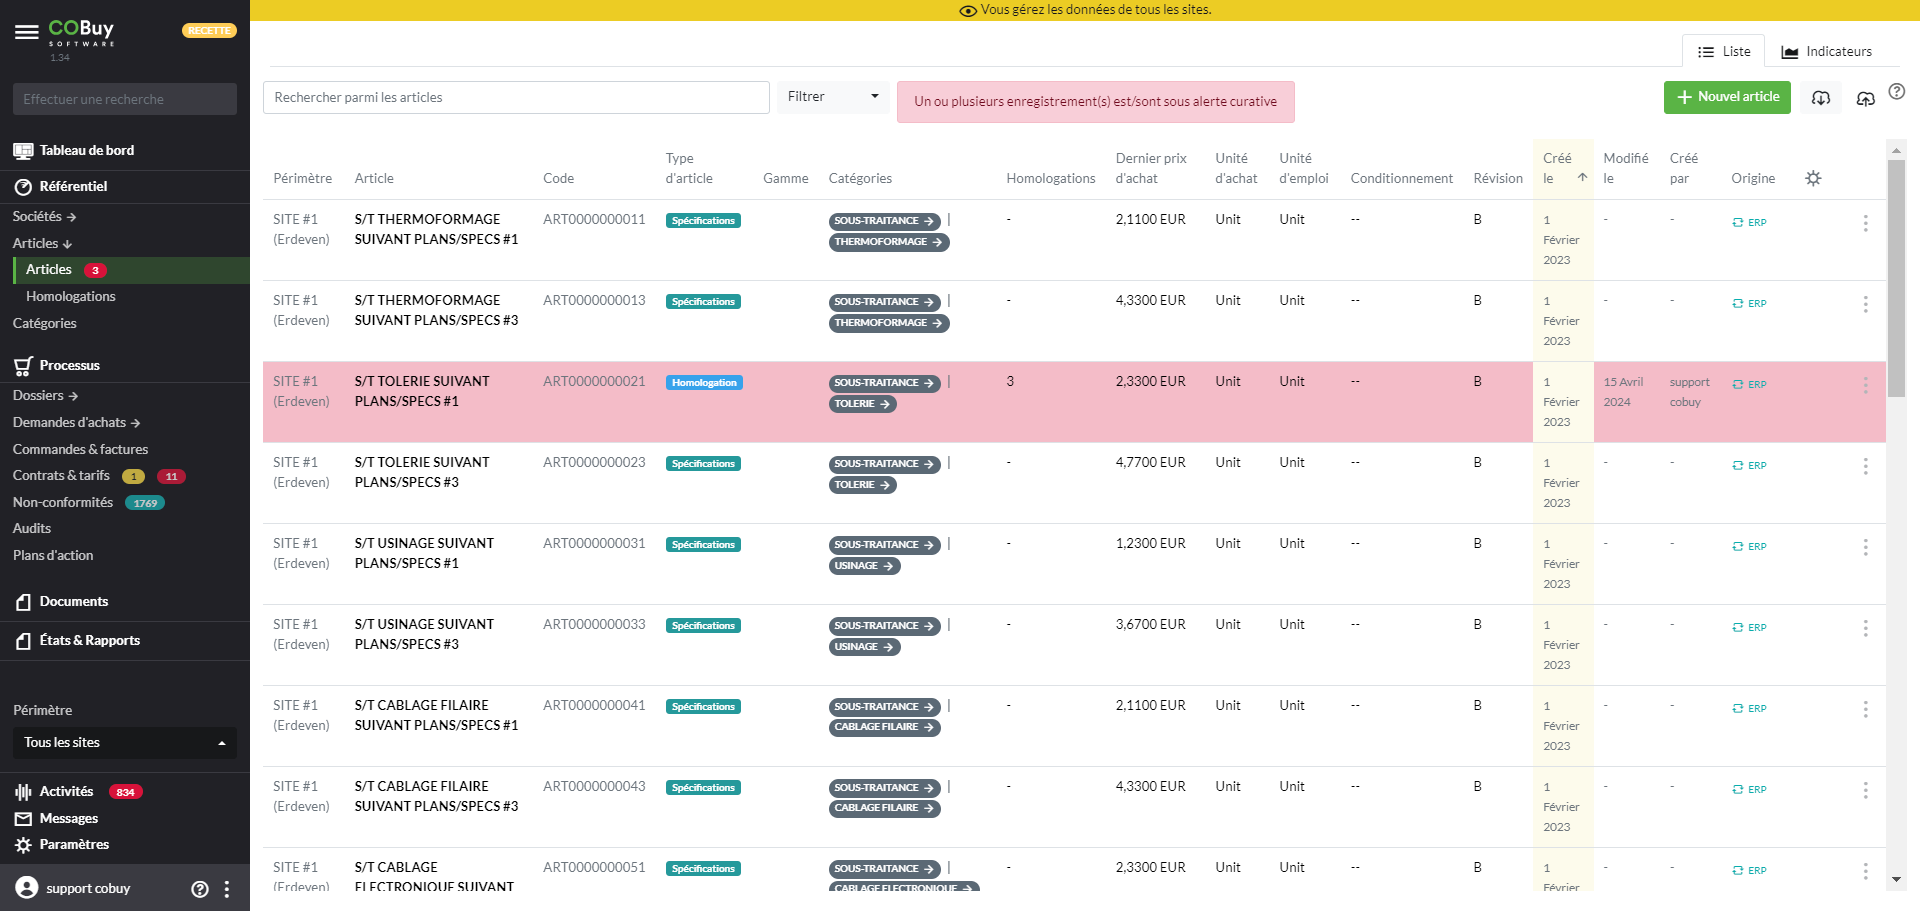Click the Nouvel article button
This screenshot has width=1920, height=911.
[1727, 97]
